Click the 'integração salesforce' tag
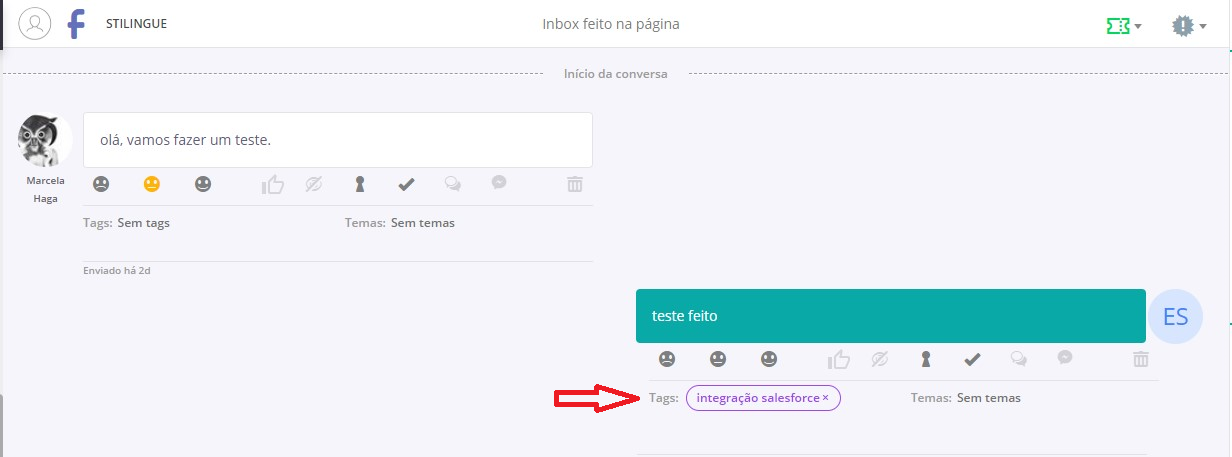Screen dimensions: 1232x457 click(757, 398)
